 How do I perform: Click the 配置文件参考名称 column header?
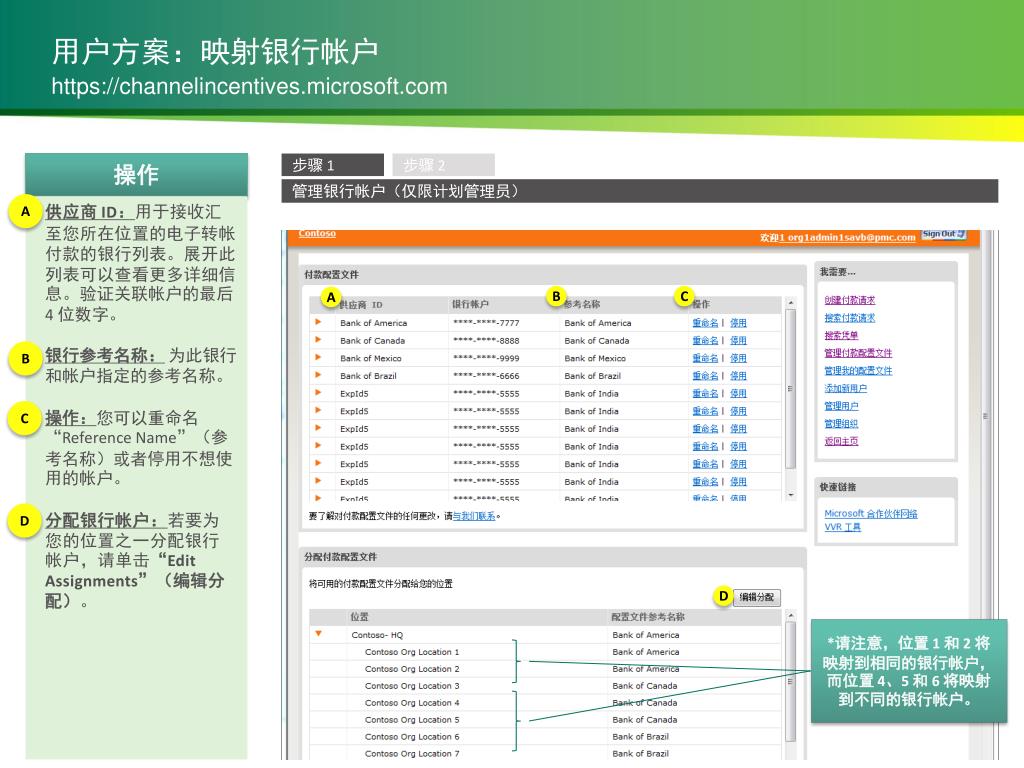point(648,616)
